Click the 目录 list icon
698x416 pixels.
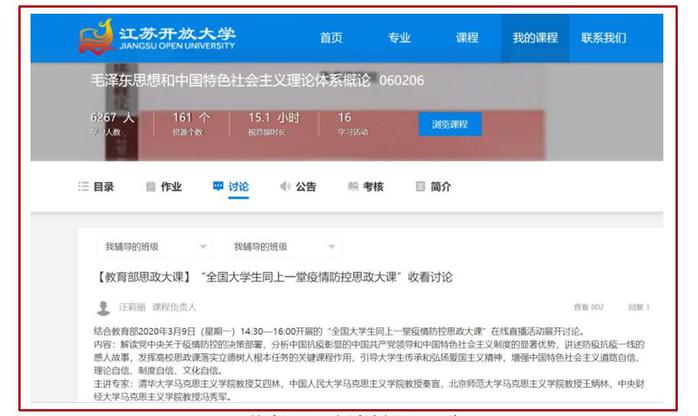tap(83, 186)
